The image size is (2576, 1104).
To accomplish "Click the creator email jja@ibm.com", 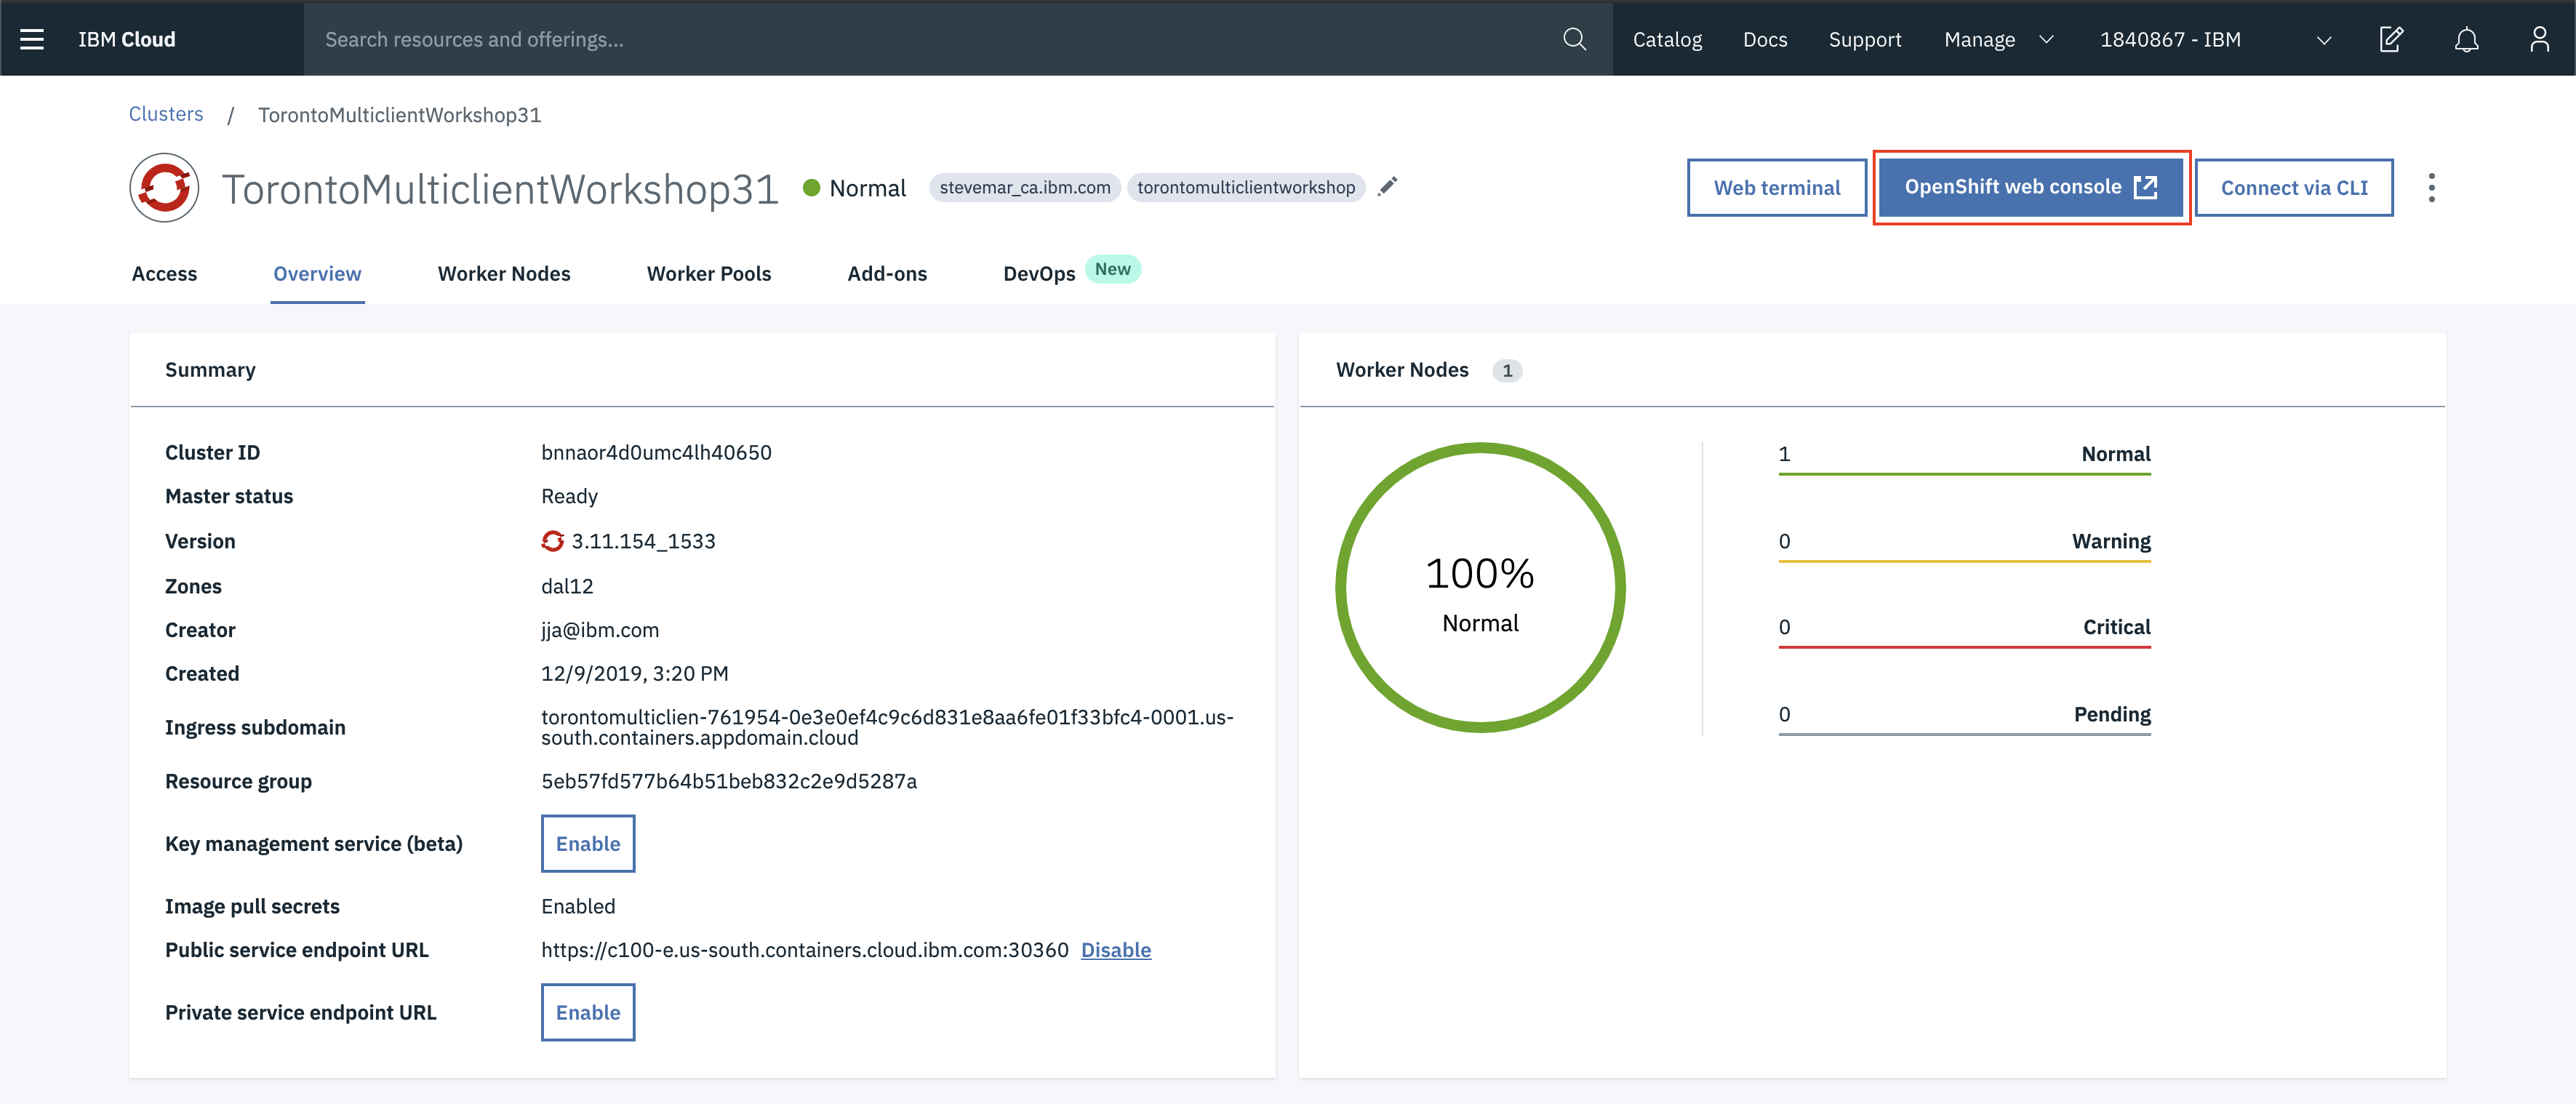I will pyautogui.click(x=600, y=630).
